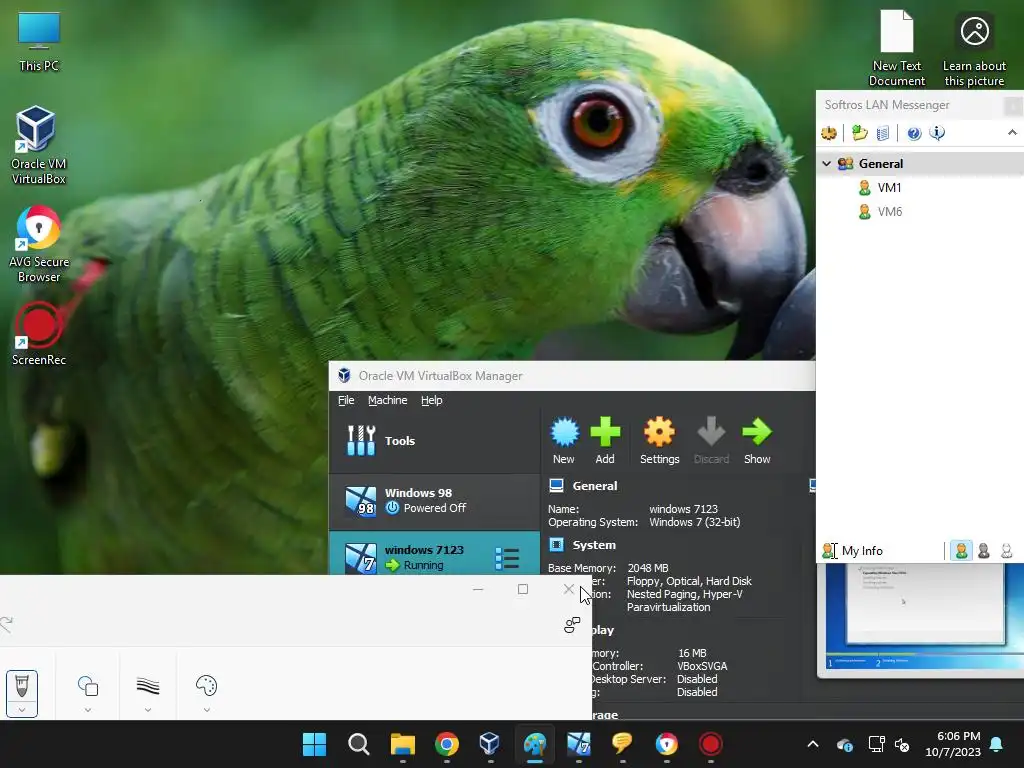Open the Help menu in VirtualBox Manager

tap(431, 400)
